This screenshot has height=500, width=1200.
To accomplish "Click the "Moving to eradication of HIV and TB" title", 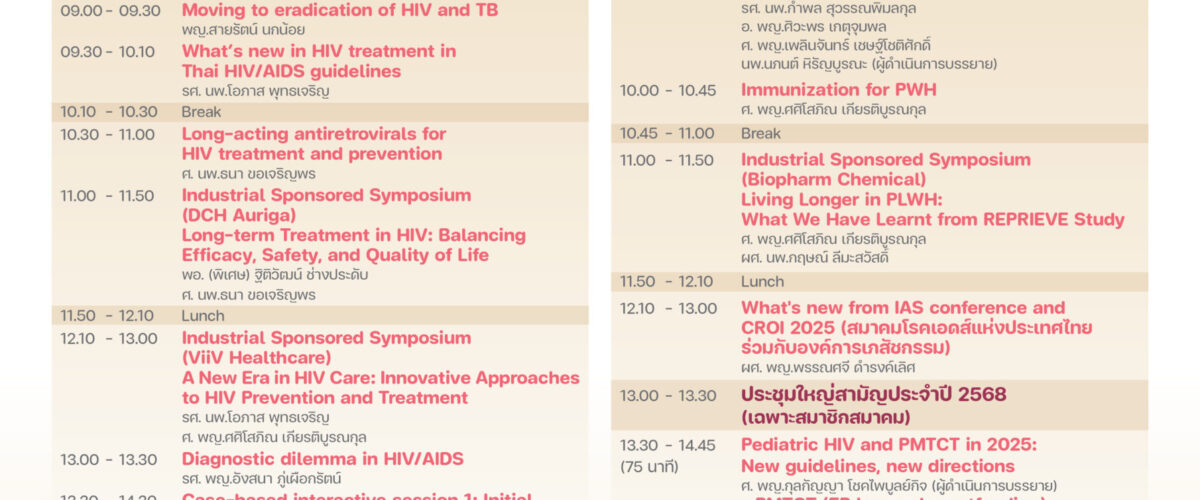I will coord(339,11).
